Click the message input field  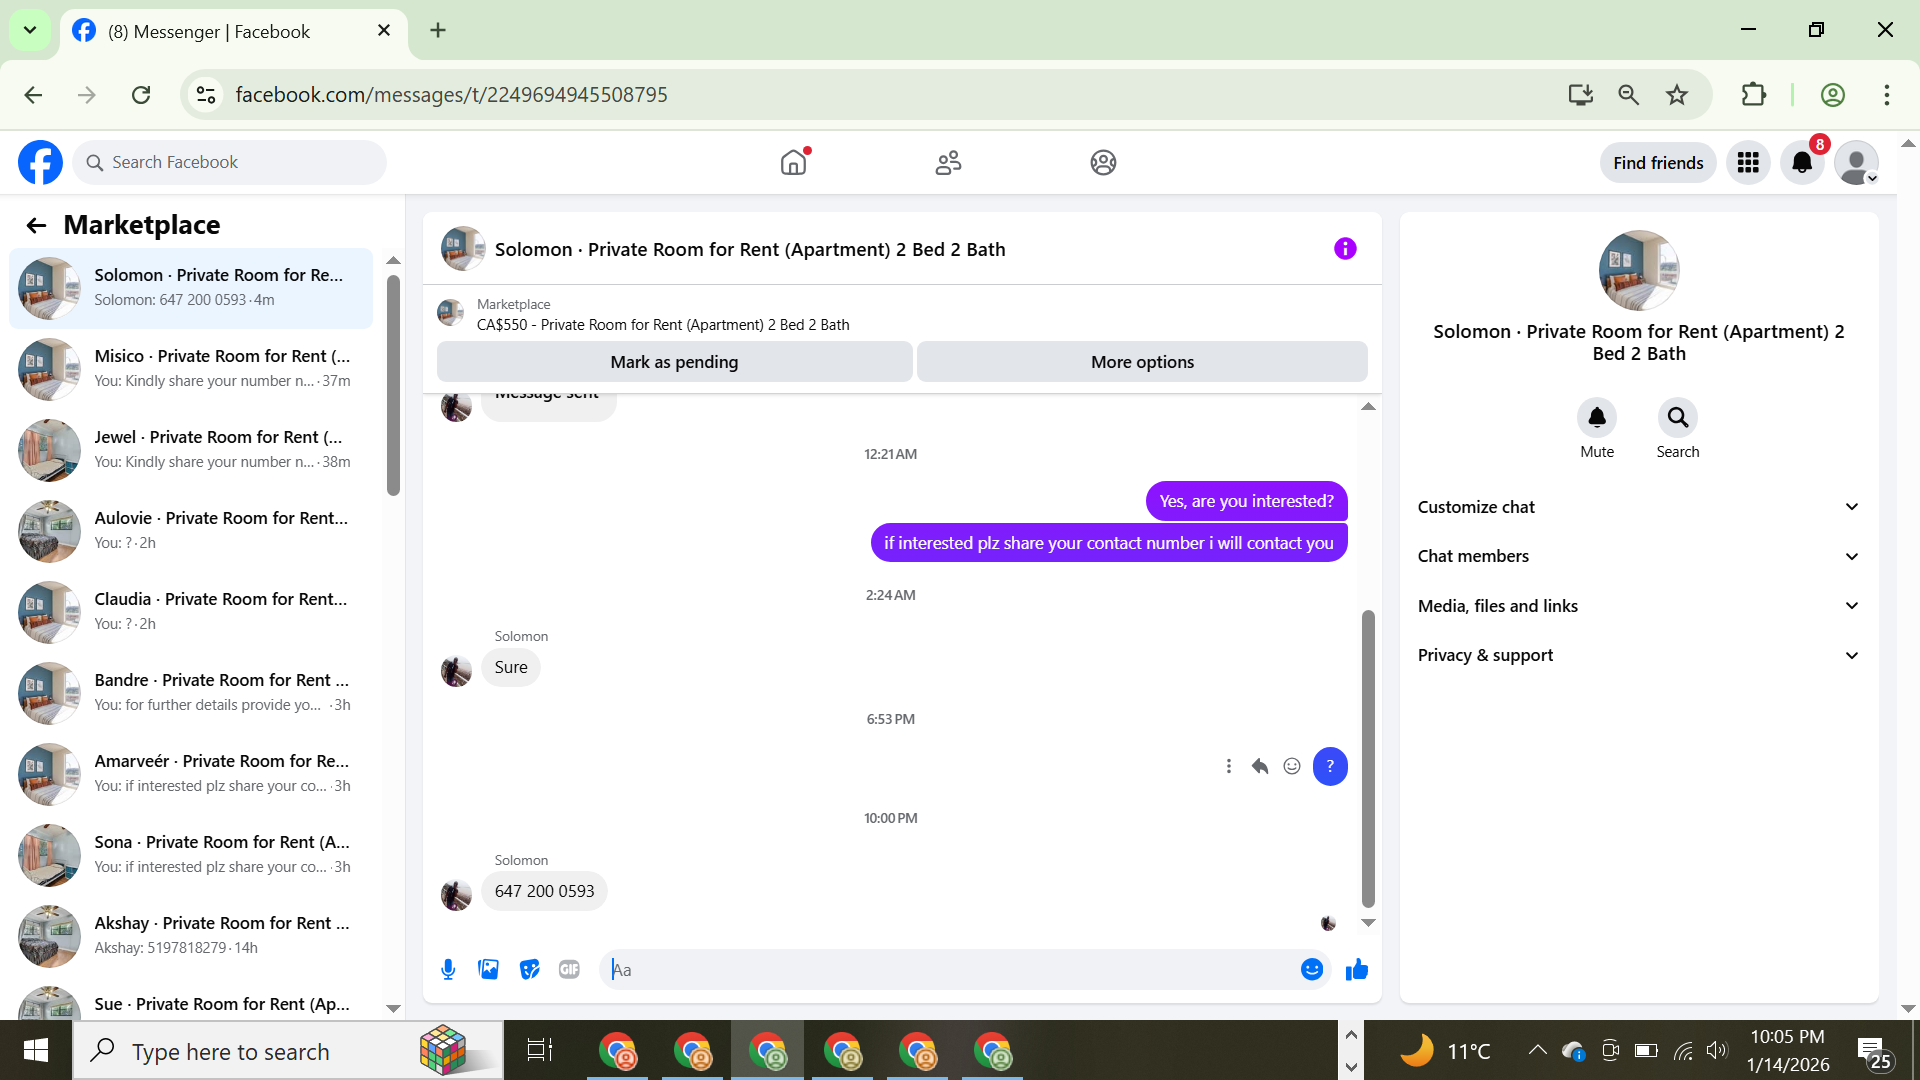coord(950,969)
